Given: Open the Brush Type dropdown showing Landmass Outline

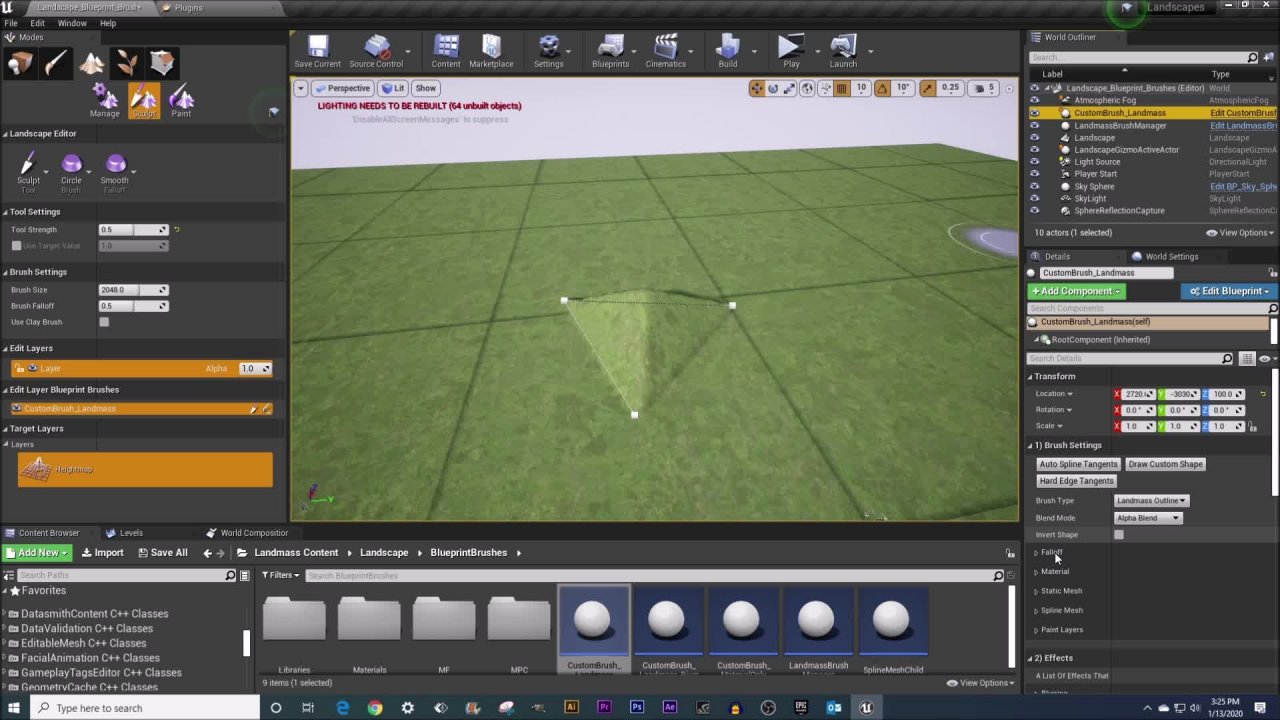Looking at the screenshot, I should pos(1150,500).
